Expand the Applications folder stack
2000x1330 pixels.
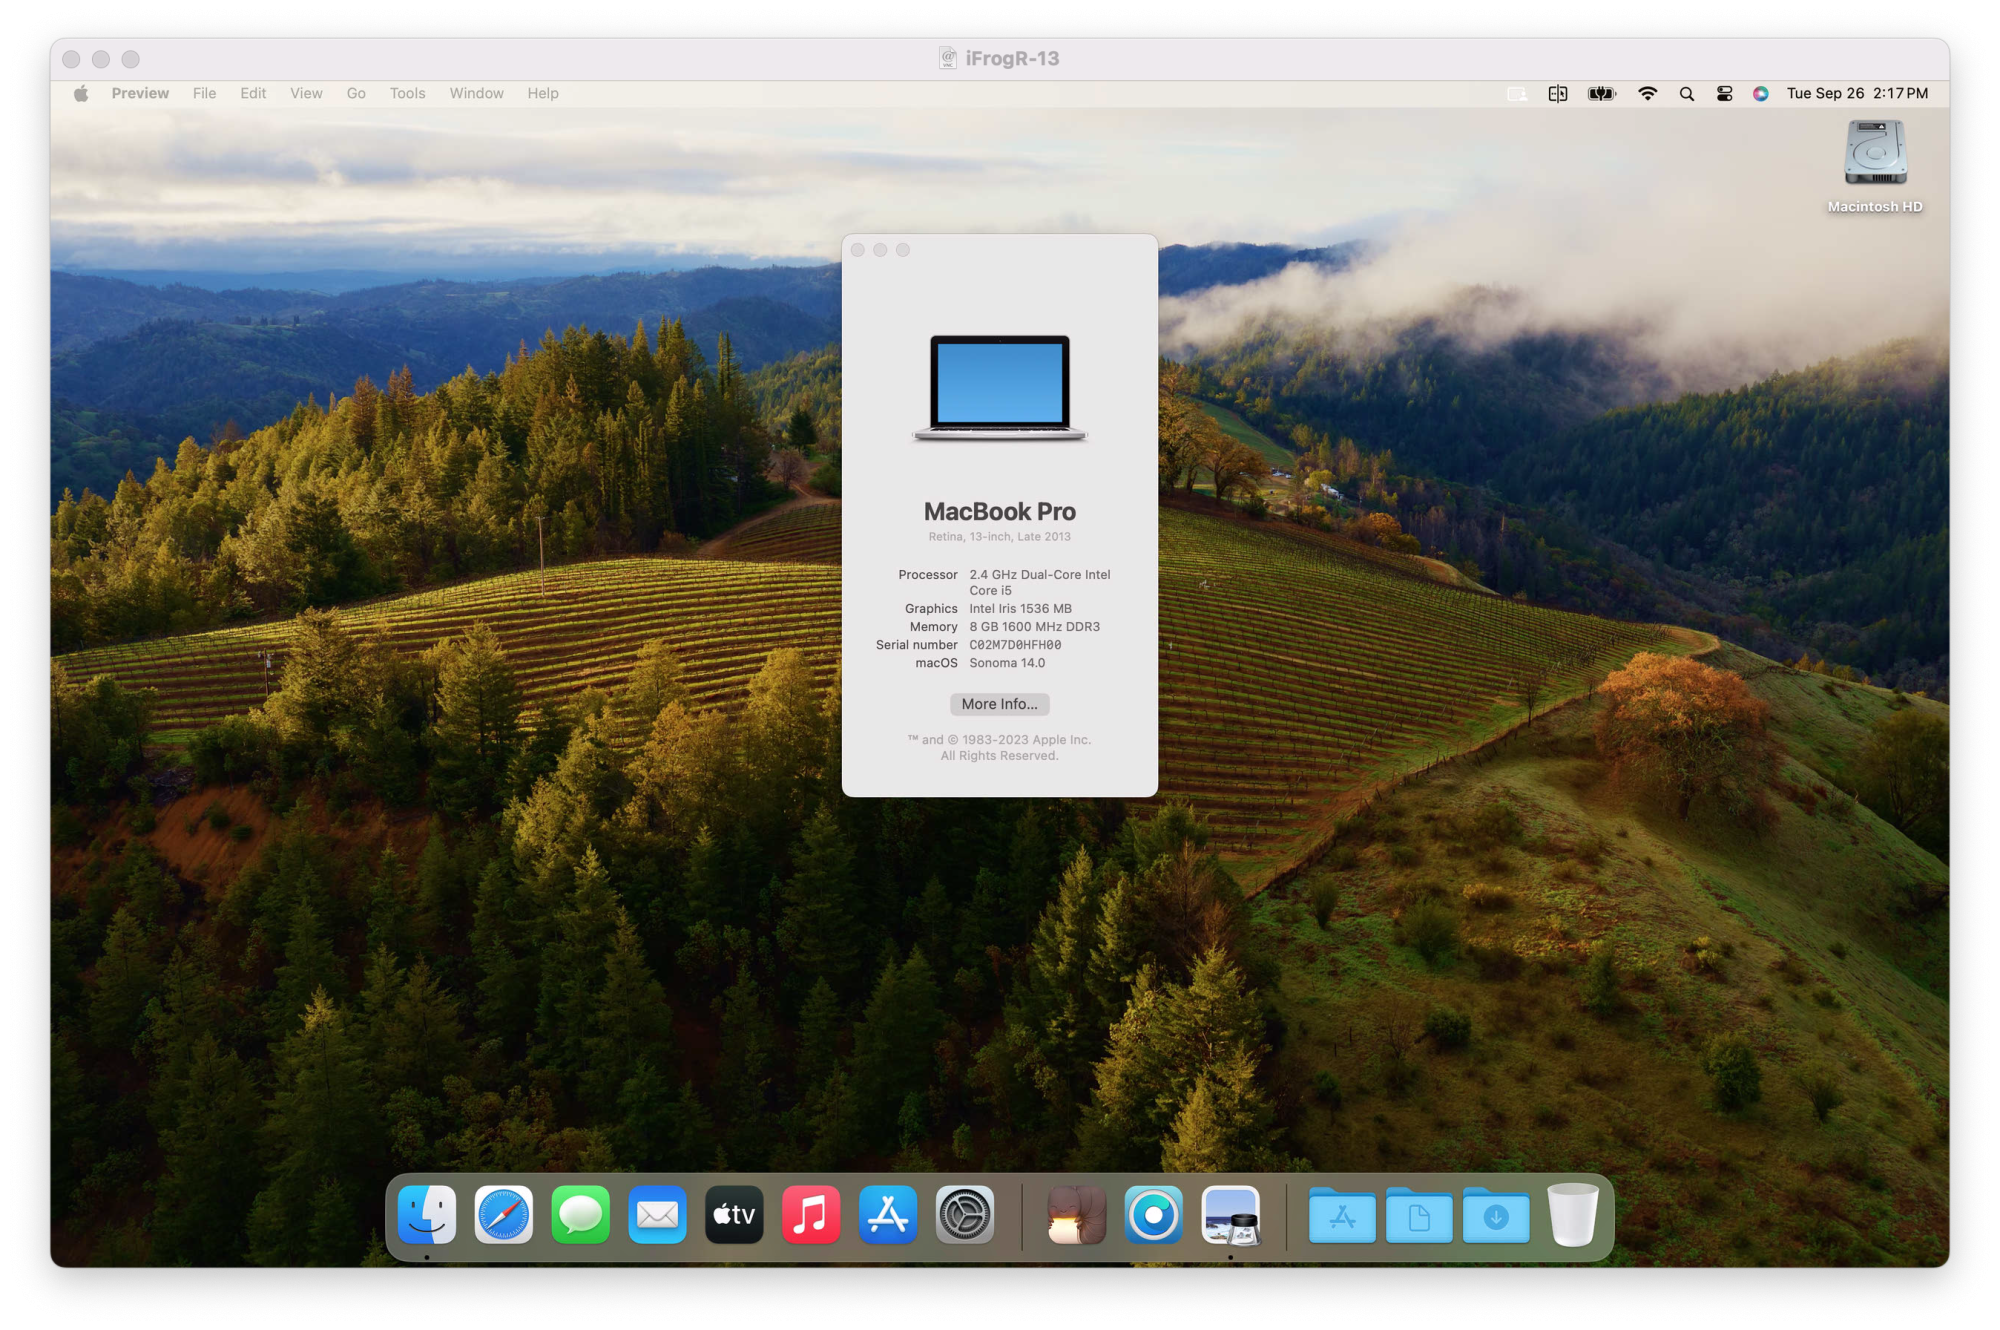[x=1342, y=1217]
